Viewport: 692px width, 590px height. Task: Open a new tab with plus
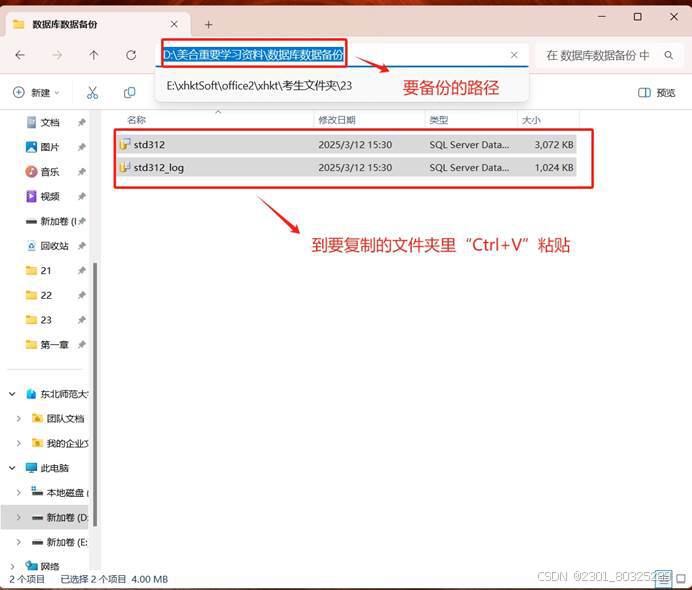[209, 25]
